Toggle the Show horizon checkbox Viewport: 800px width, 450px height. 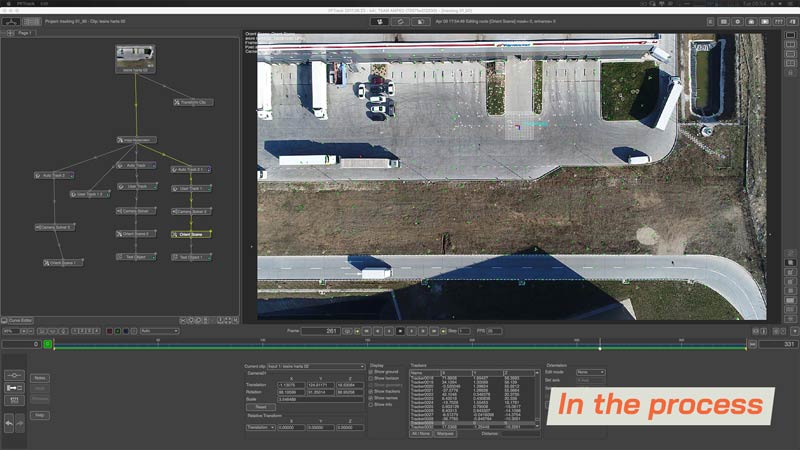pos(372,379)
